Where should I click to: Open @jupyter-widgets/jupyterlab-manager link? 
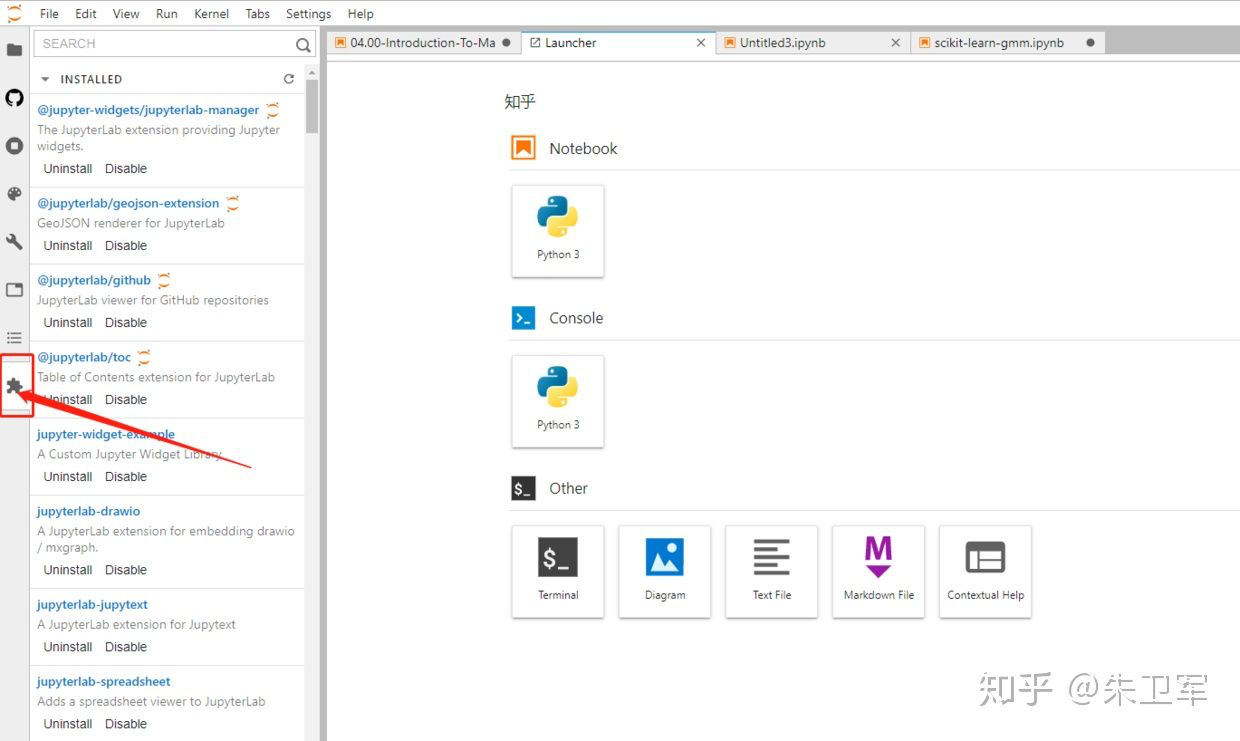point(148,110)
